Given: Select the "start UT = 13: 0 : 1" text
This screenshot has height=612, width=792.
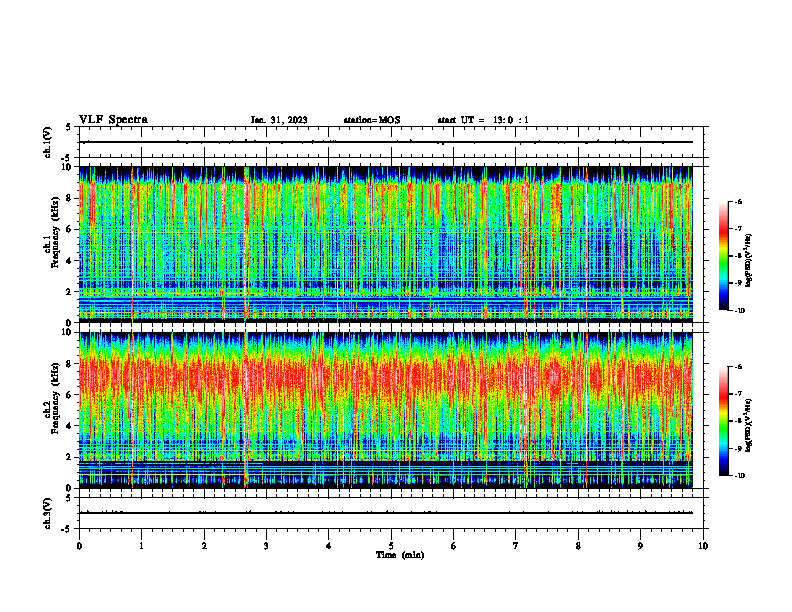Looking at the screenshot, I should point(483,120).
